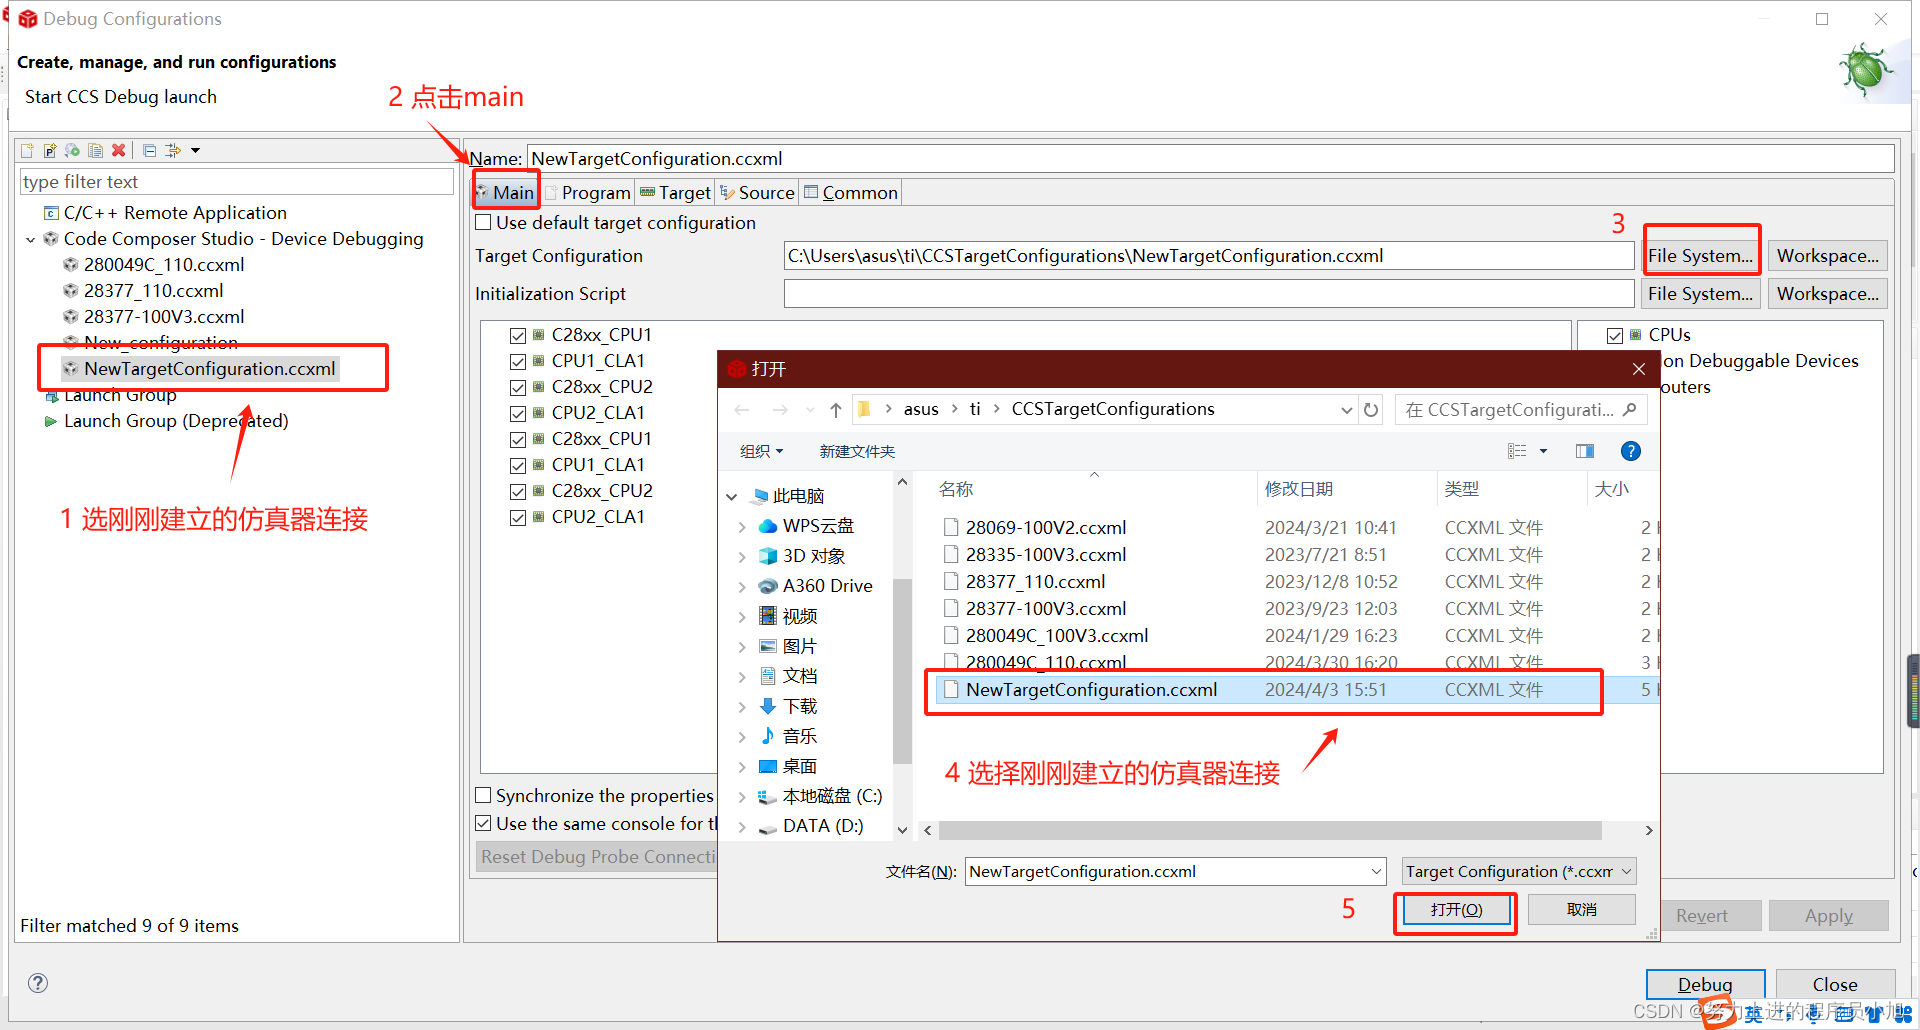
Task: Select Launch Group (Deprecated) entry
Action: tap(176, 421)
